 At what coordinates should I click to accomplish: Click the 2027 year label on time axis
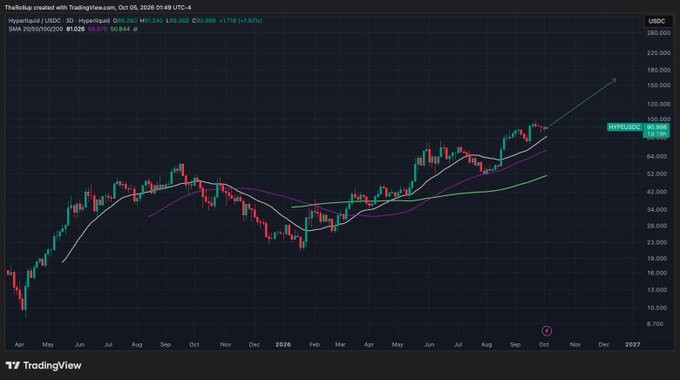(632, 344)
